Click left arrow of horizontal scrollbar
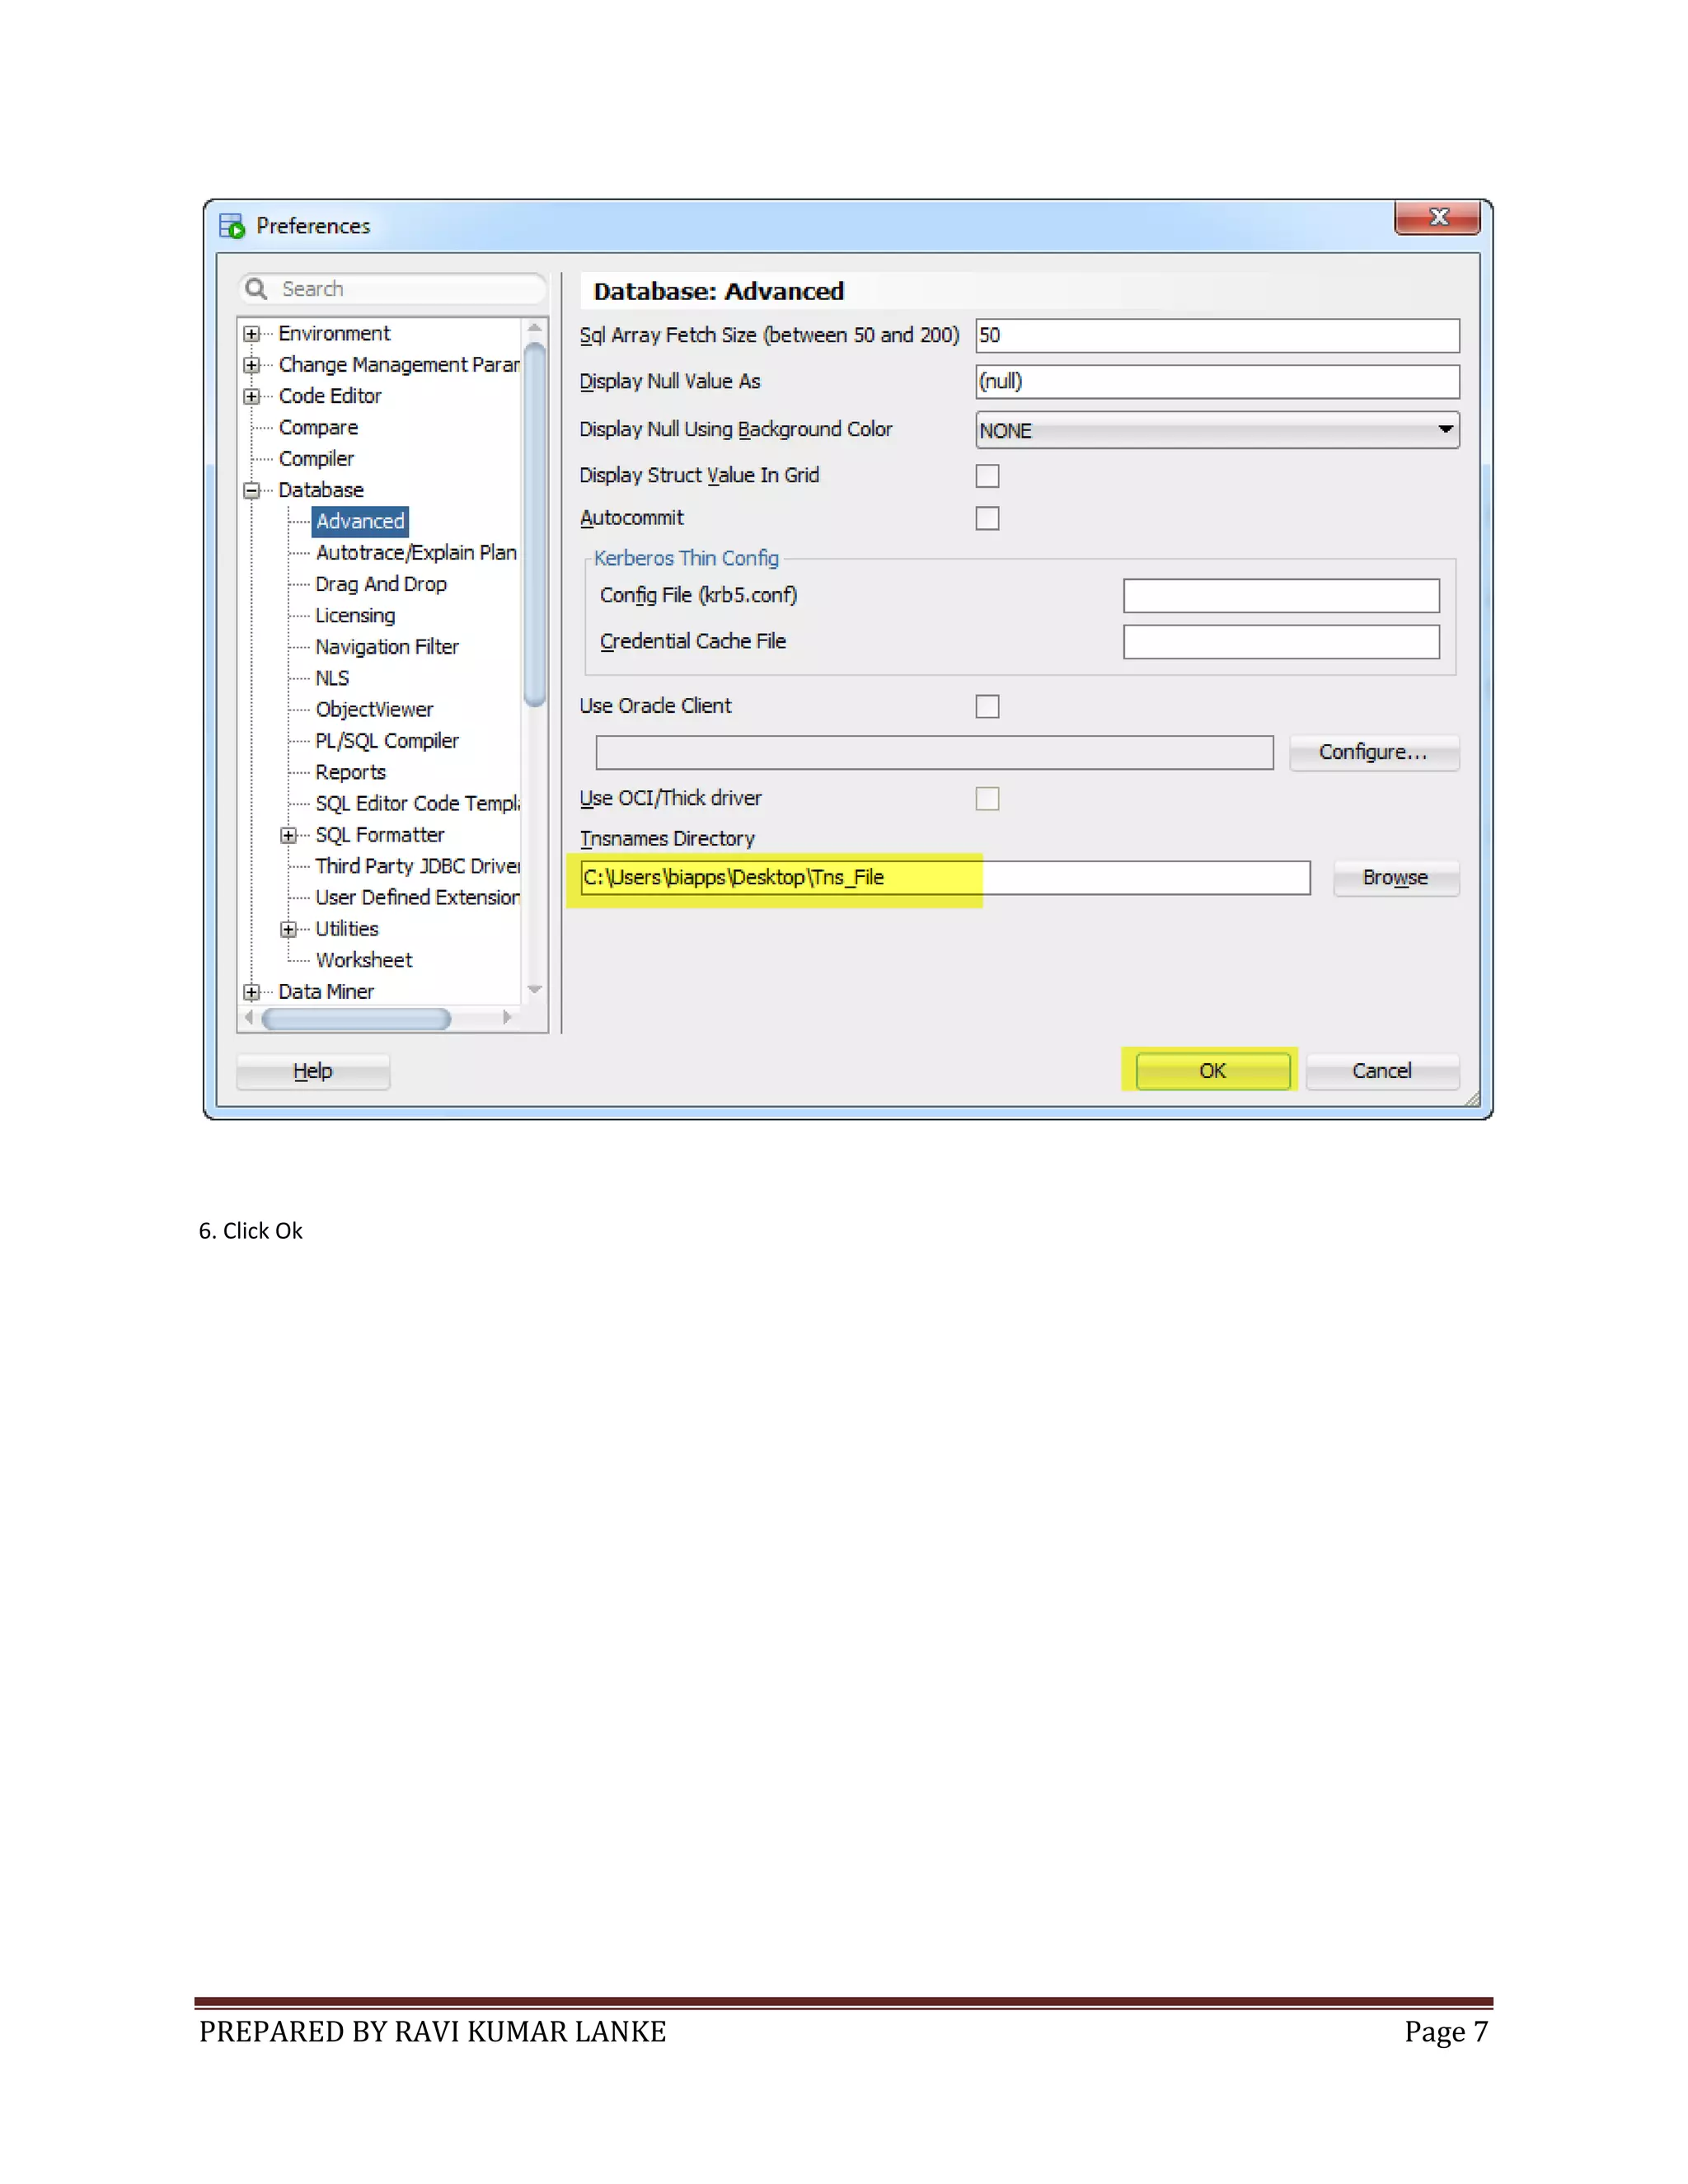The image size is (1688, 2184). [249, 1017]
